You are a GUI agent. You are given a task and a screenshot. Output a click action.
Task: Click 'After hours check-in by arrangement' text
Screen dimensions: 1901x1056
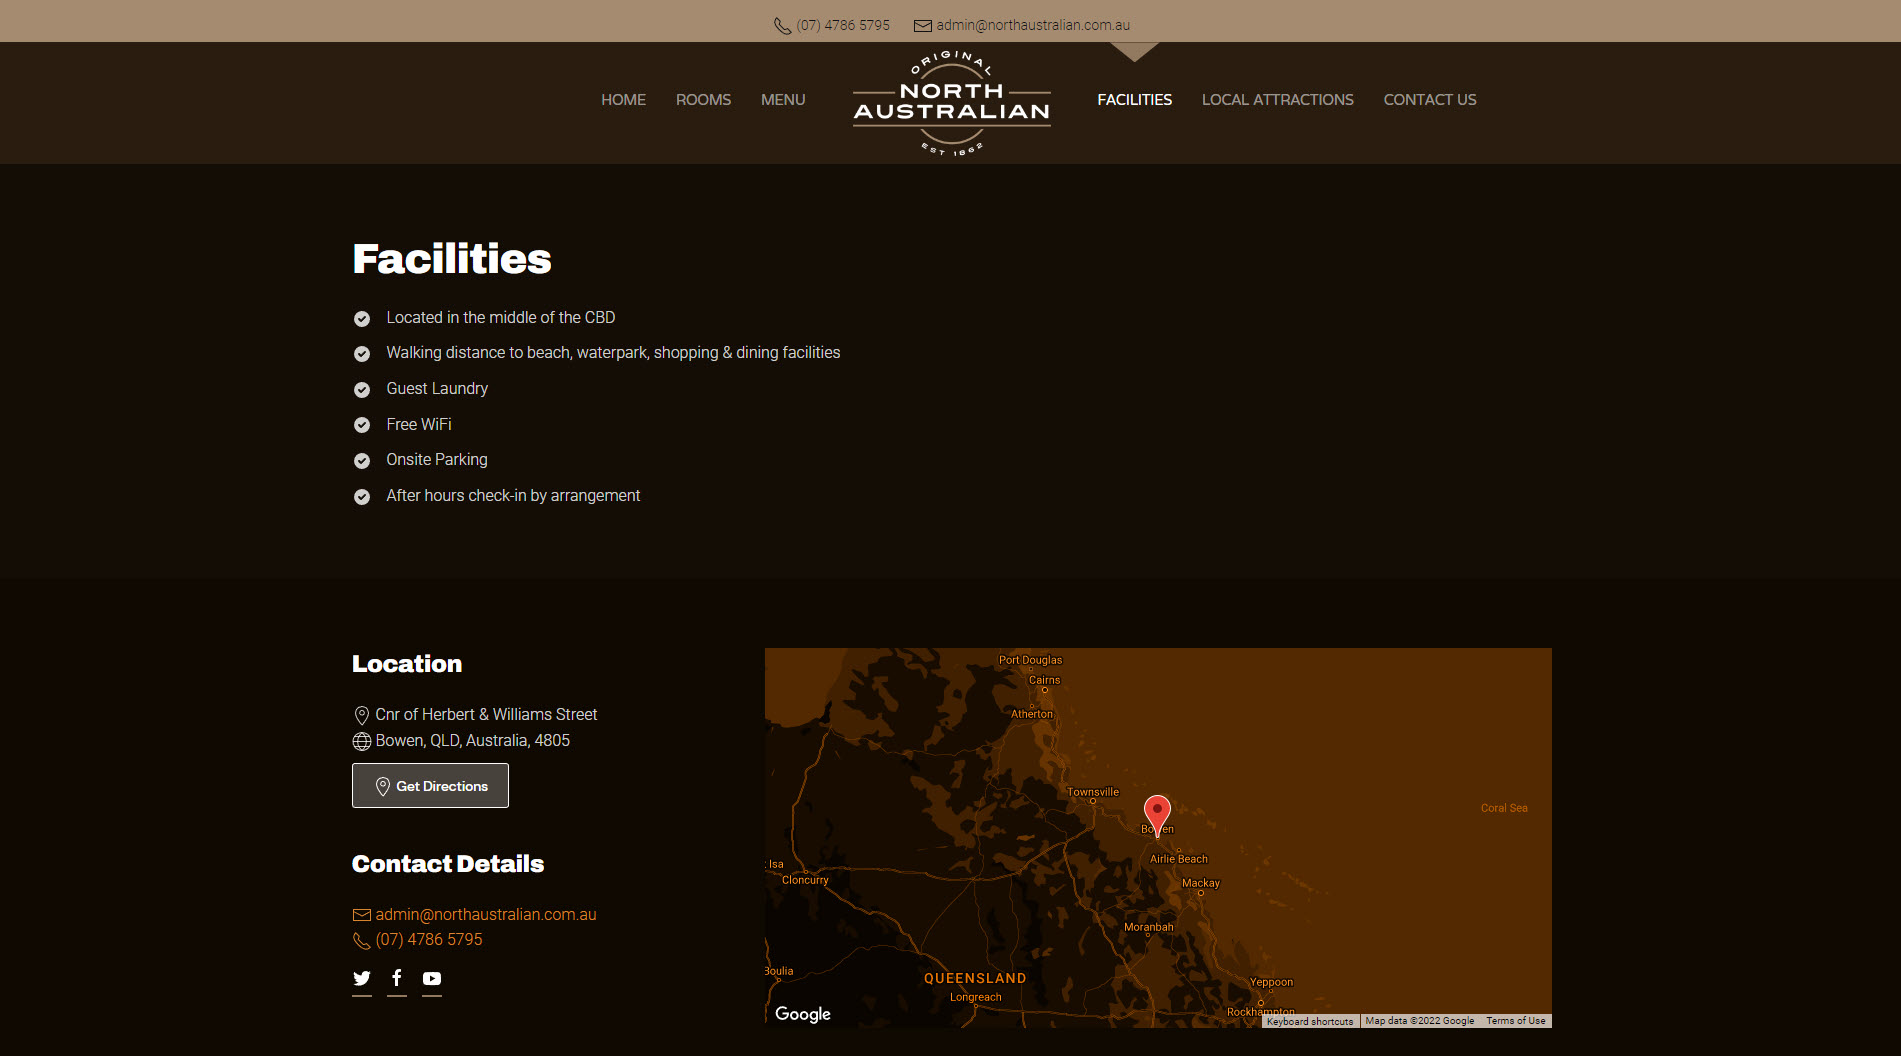click(513, 495)
